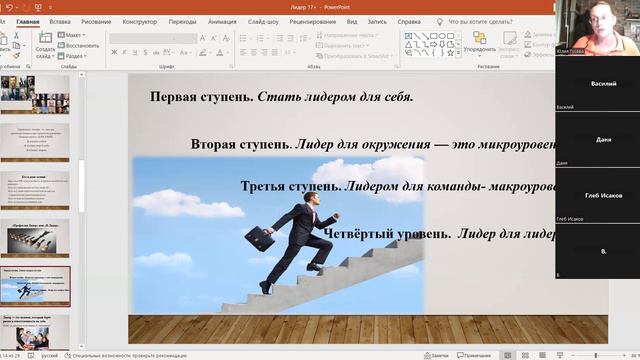Click the font color A swatch
This screenshot has height=360, width=640.
(220, 53)
